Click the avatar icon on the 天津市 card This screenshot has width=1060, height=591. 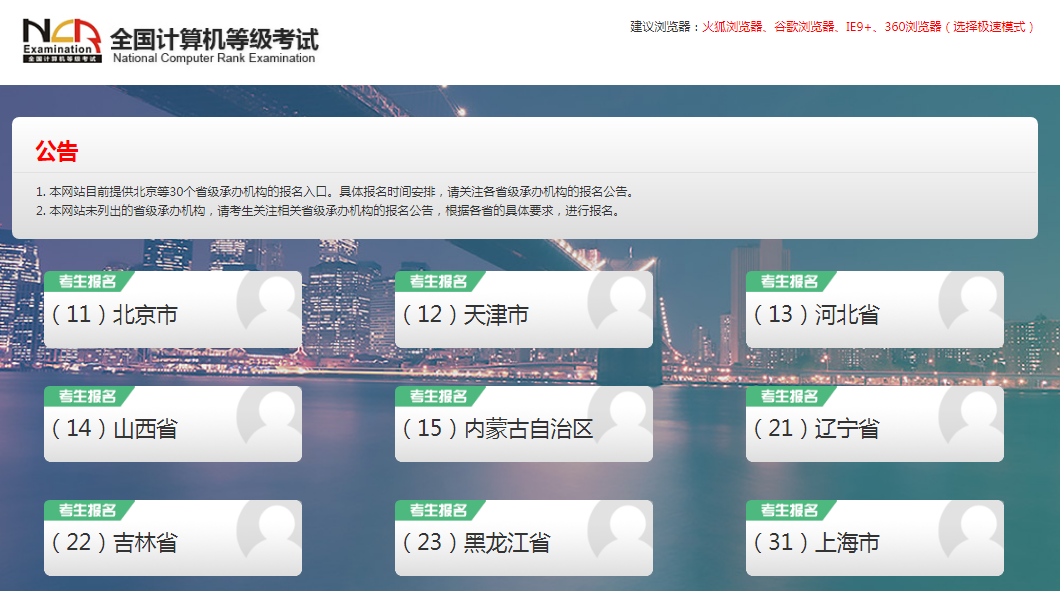[x=620, y=305]
